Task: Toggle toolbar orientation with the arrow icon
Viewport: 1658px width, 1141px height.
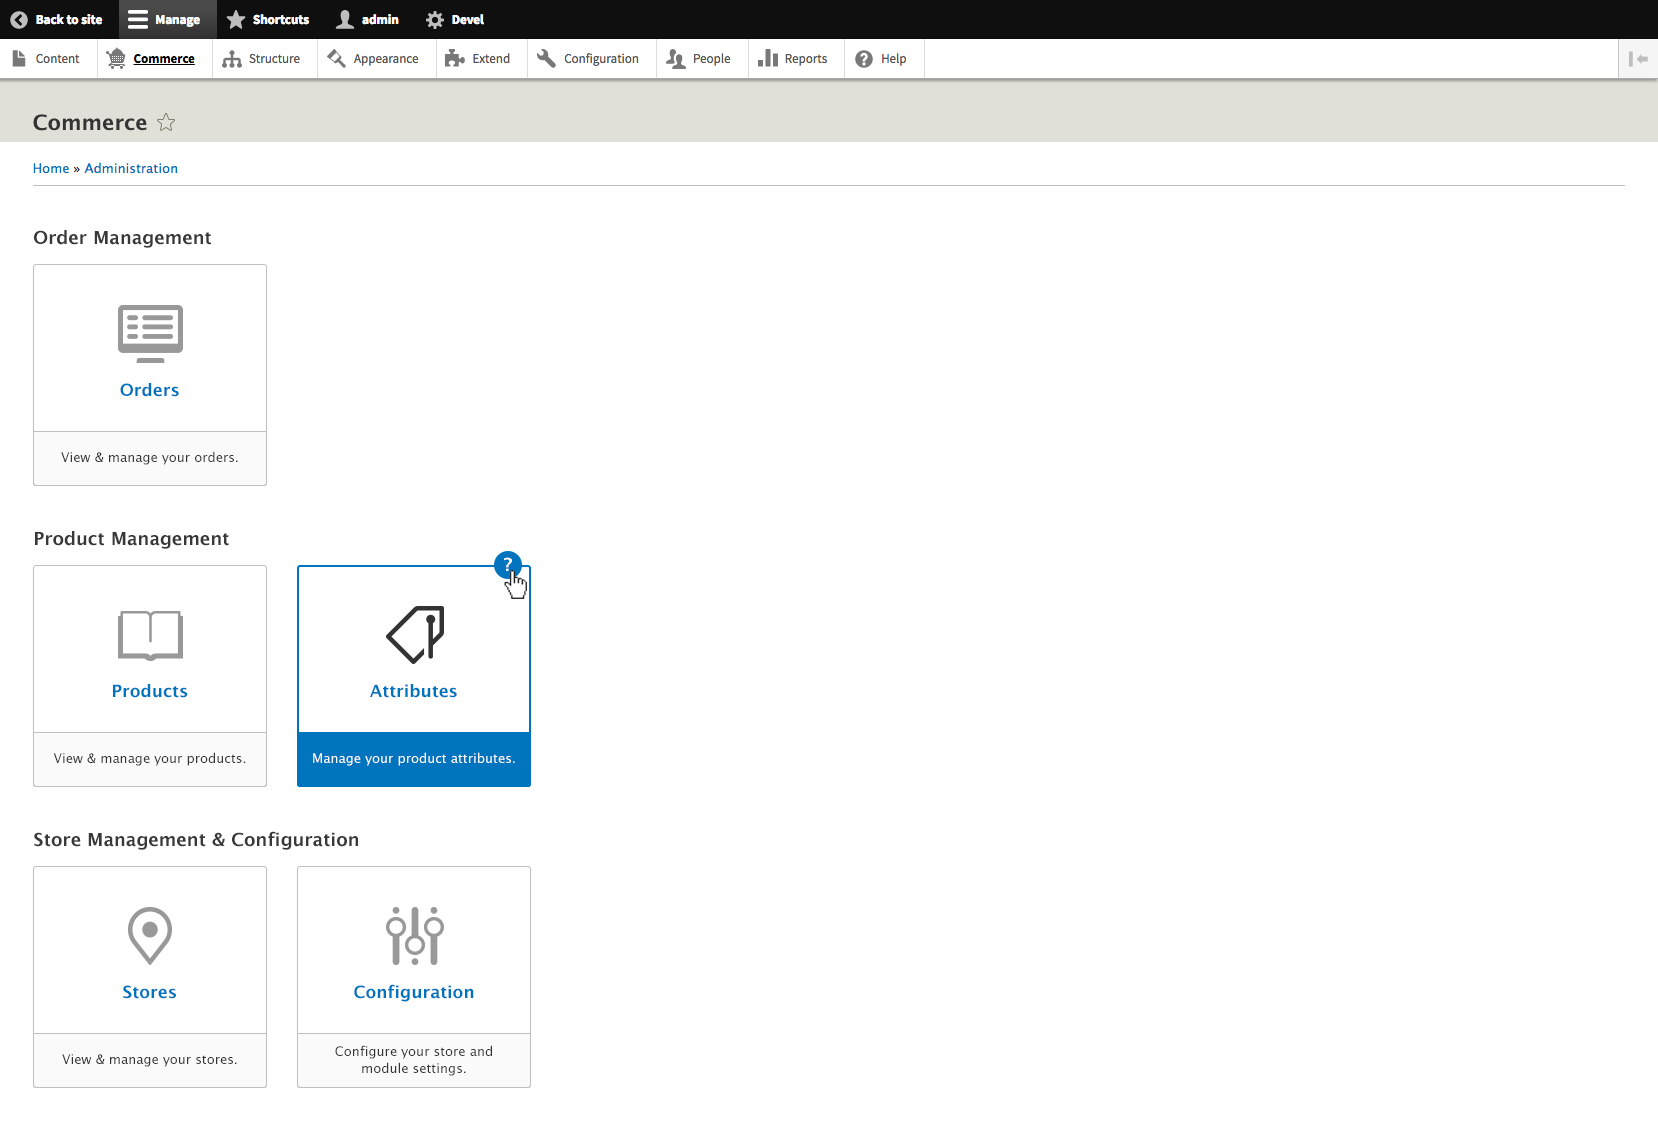Action: pos(1638,59)
